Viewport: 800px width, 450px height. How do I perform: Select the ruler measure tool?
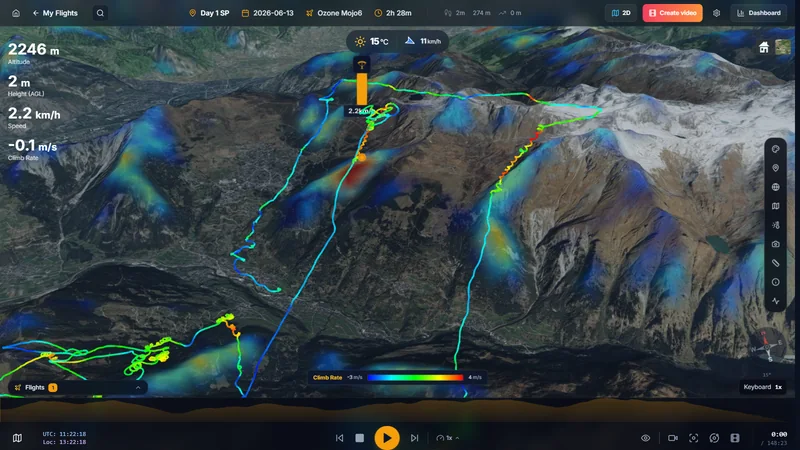[x=776, y=263]
